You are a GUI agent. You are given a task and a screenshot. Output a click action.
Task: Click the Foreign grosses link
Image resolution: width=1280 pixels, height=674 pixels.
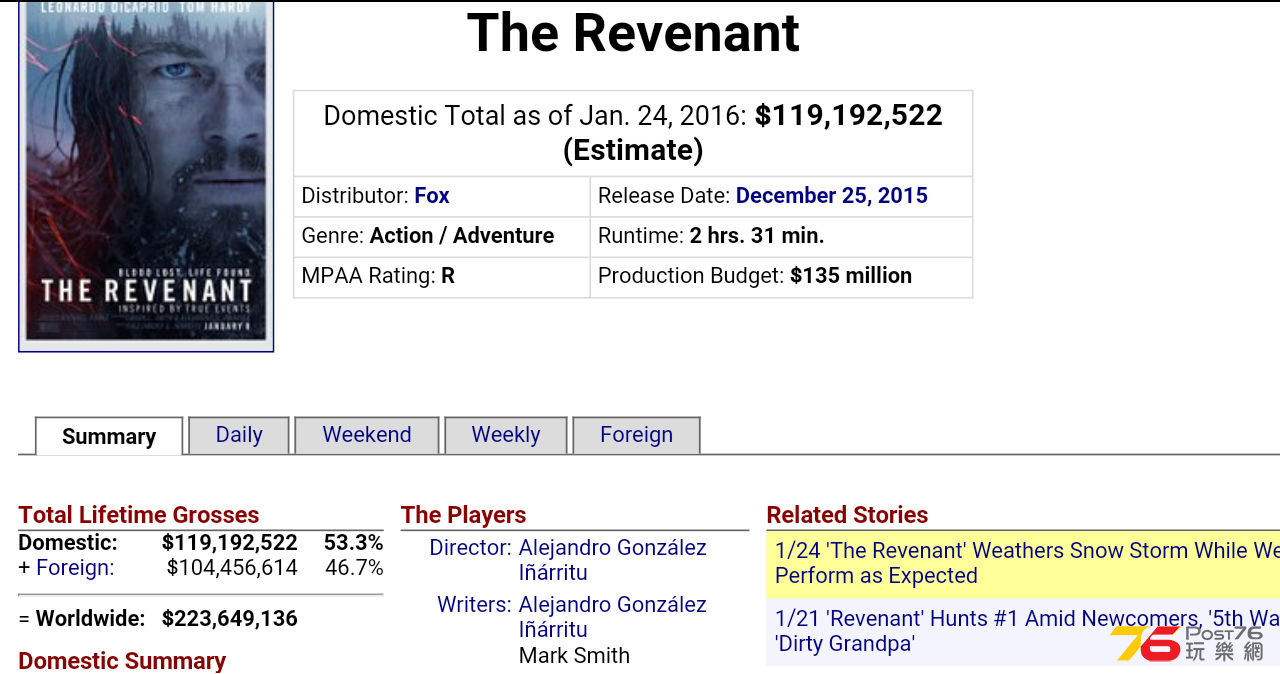tap(75, 568)
